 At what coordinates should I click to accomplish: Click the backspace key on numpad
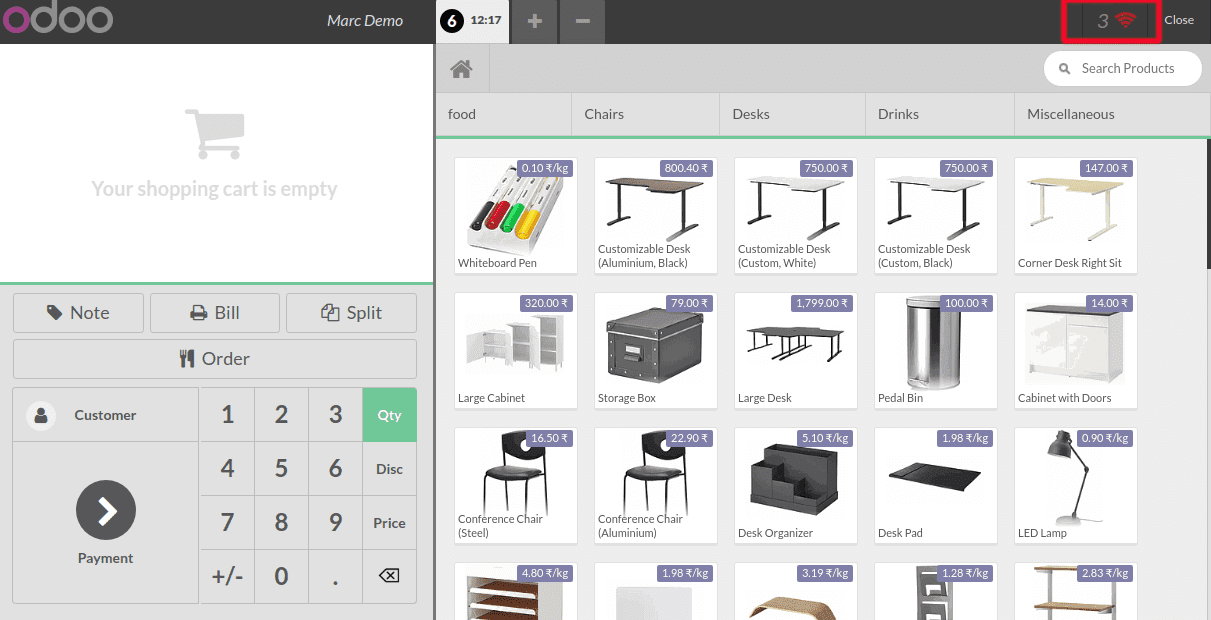[389, 576]
